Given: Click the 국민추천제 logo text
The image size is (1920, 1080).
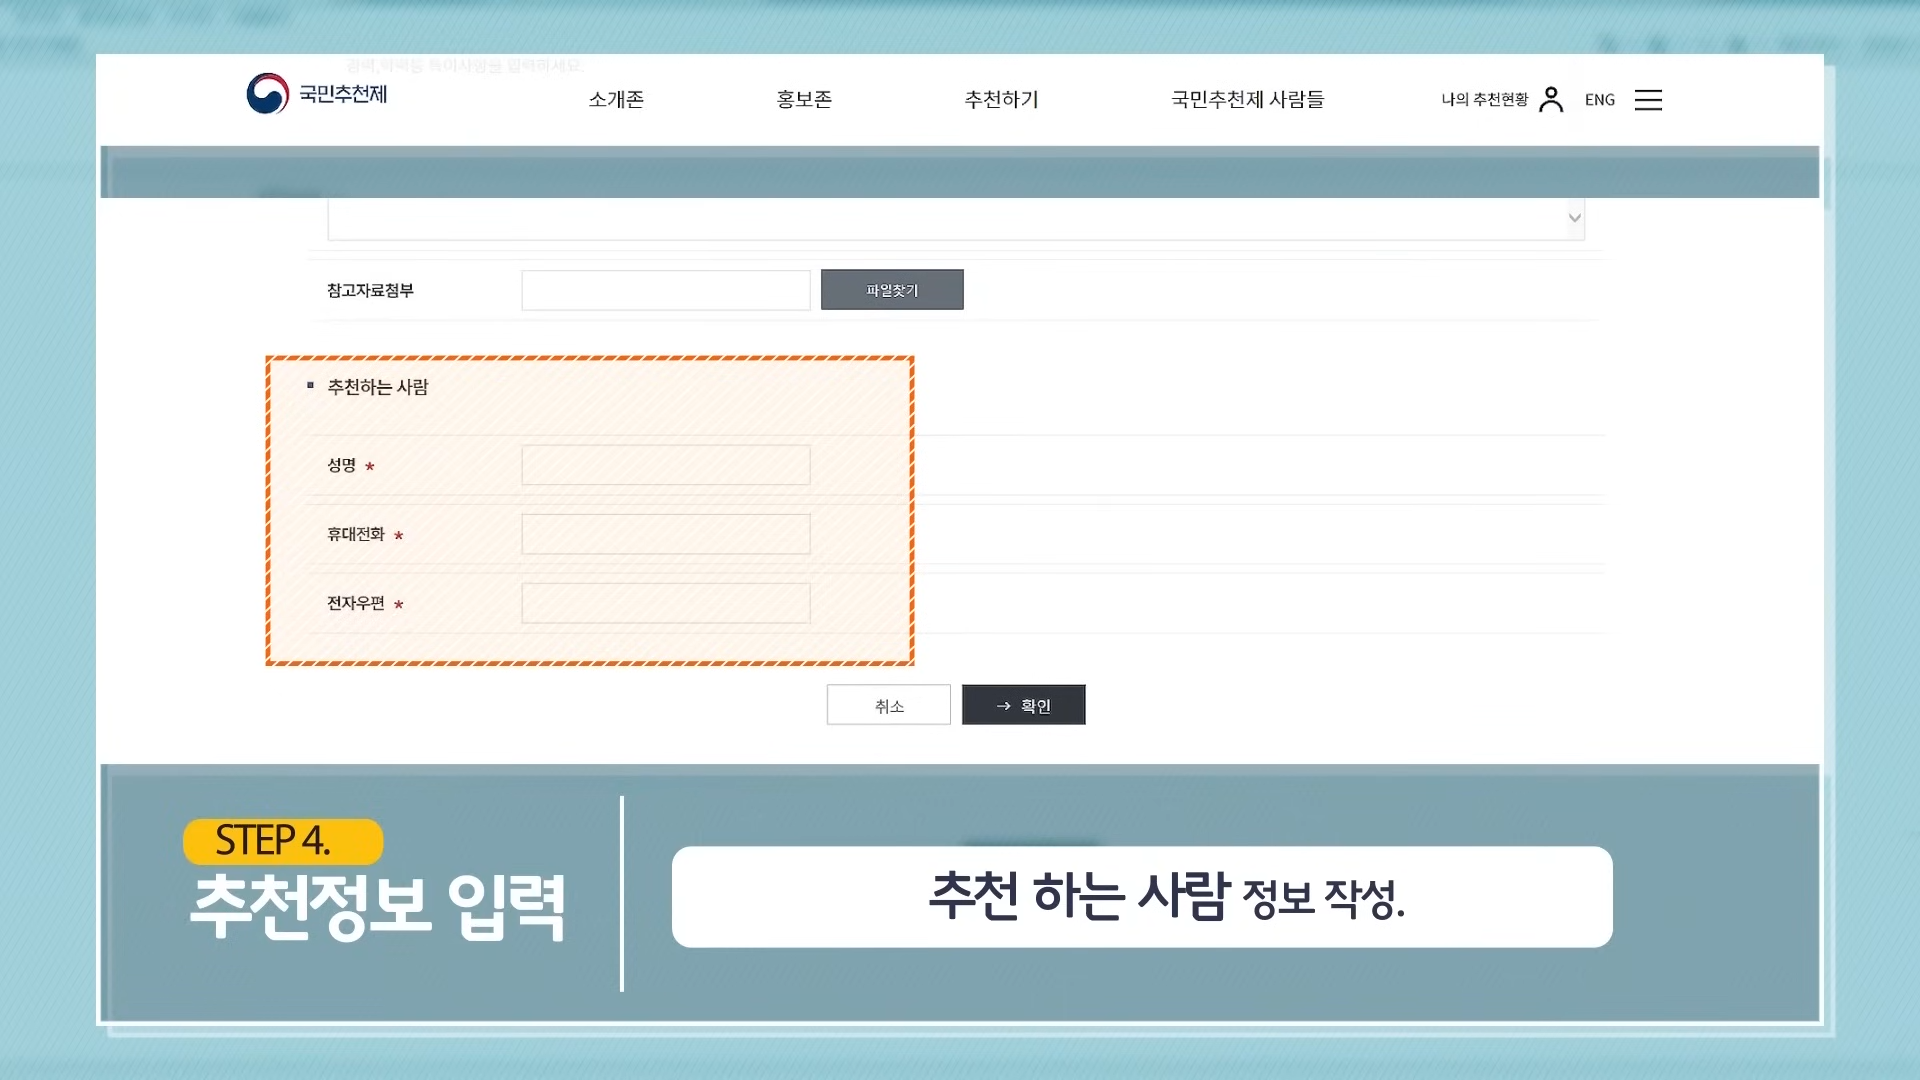Looking at the screenshot, I should [x=343, y=94].
